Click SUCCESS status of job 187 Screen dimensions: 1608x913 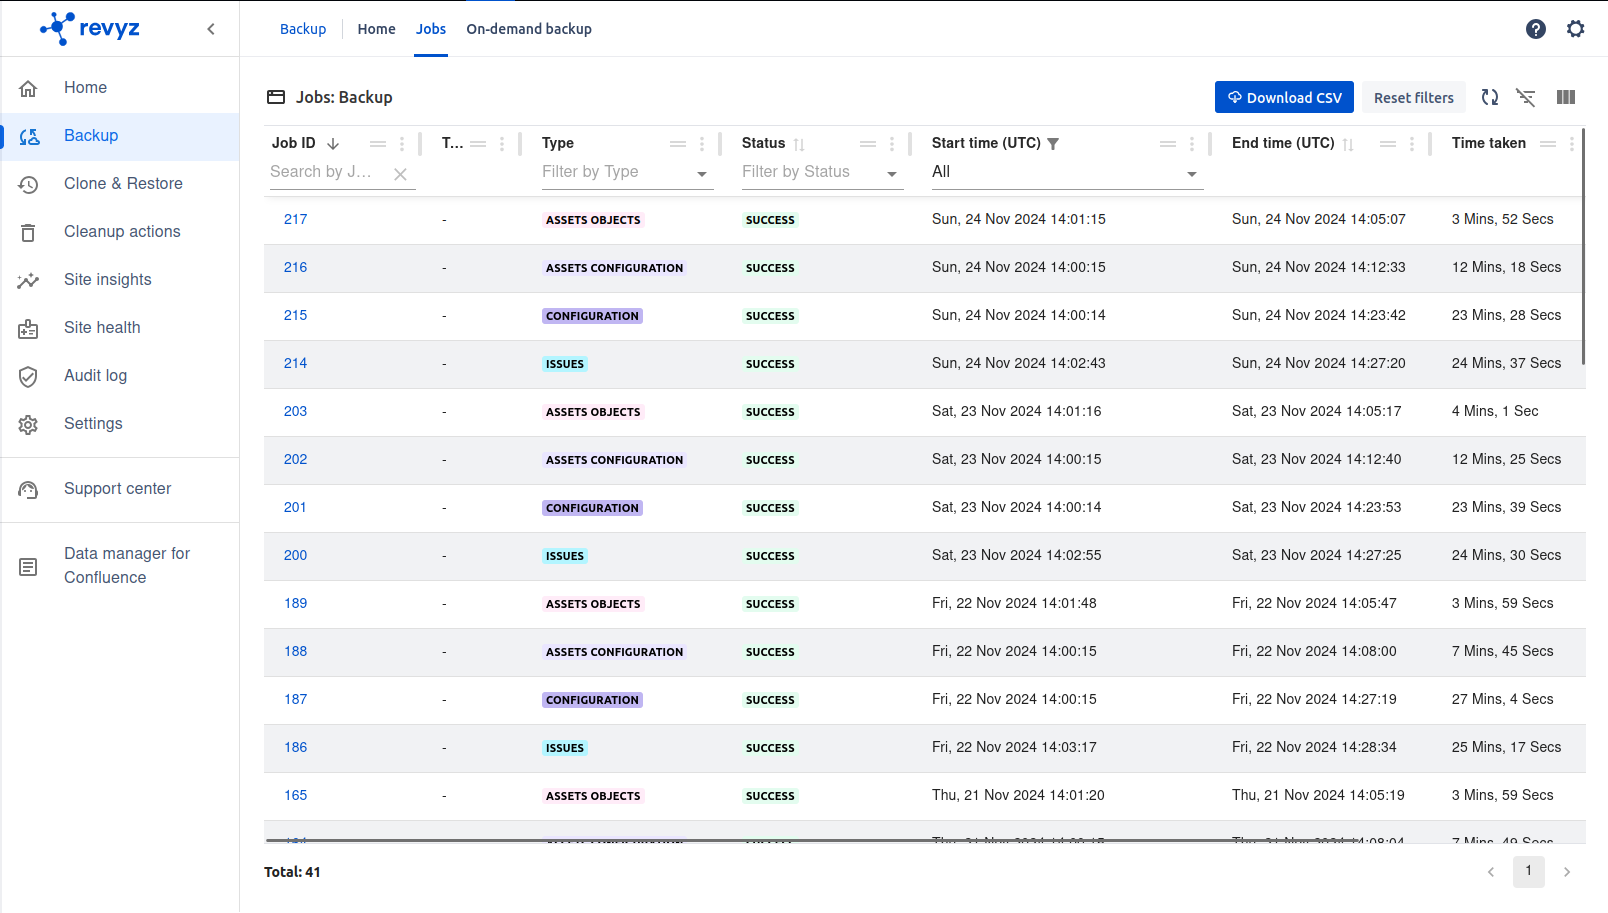click(x=770, y=700)
